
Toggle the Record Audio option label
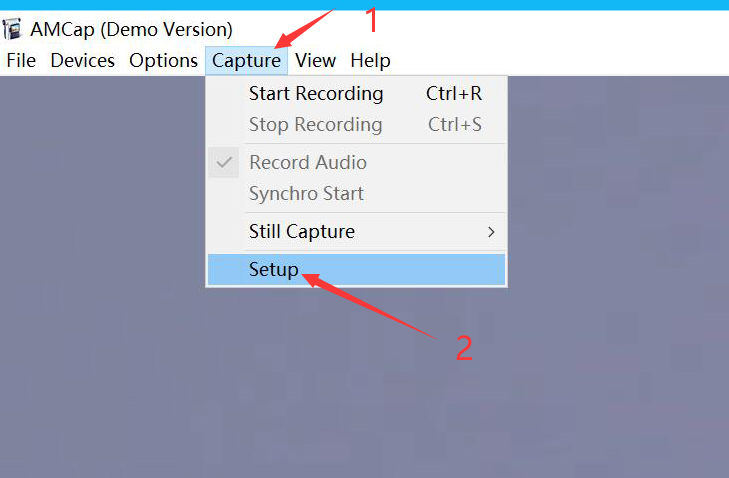(x=308, y=162)
